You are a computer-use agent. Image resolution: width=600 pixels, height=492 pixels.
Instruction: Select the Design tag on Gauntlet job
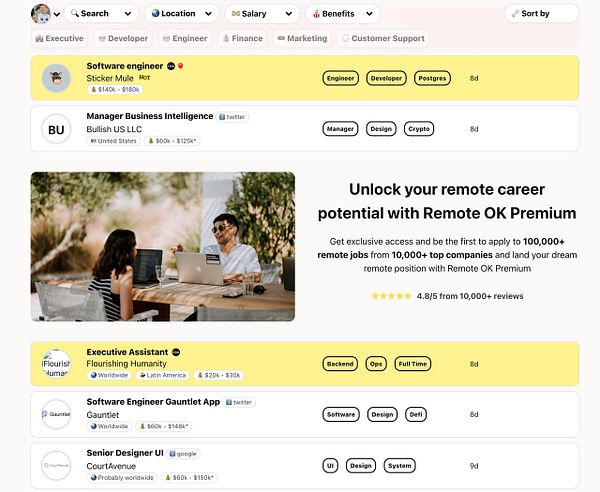tap(382, 415)
